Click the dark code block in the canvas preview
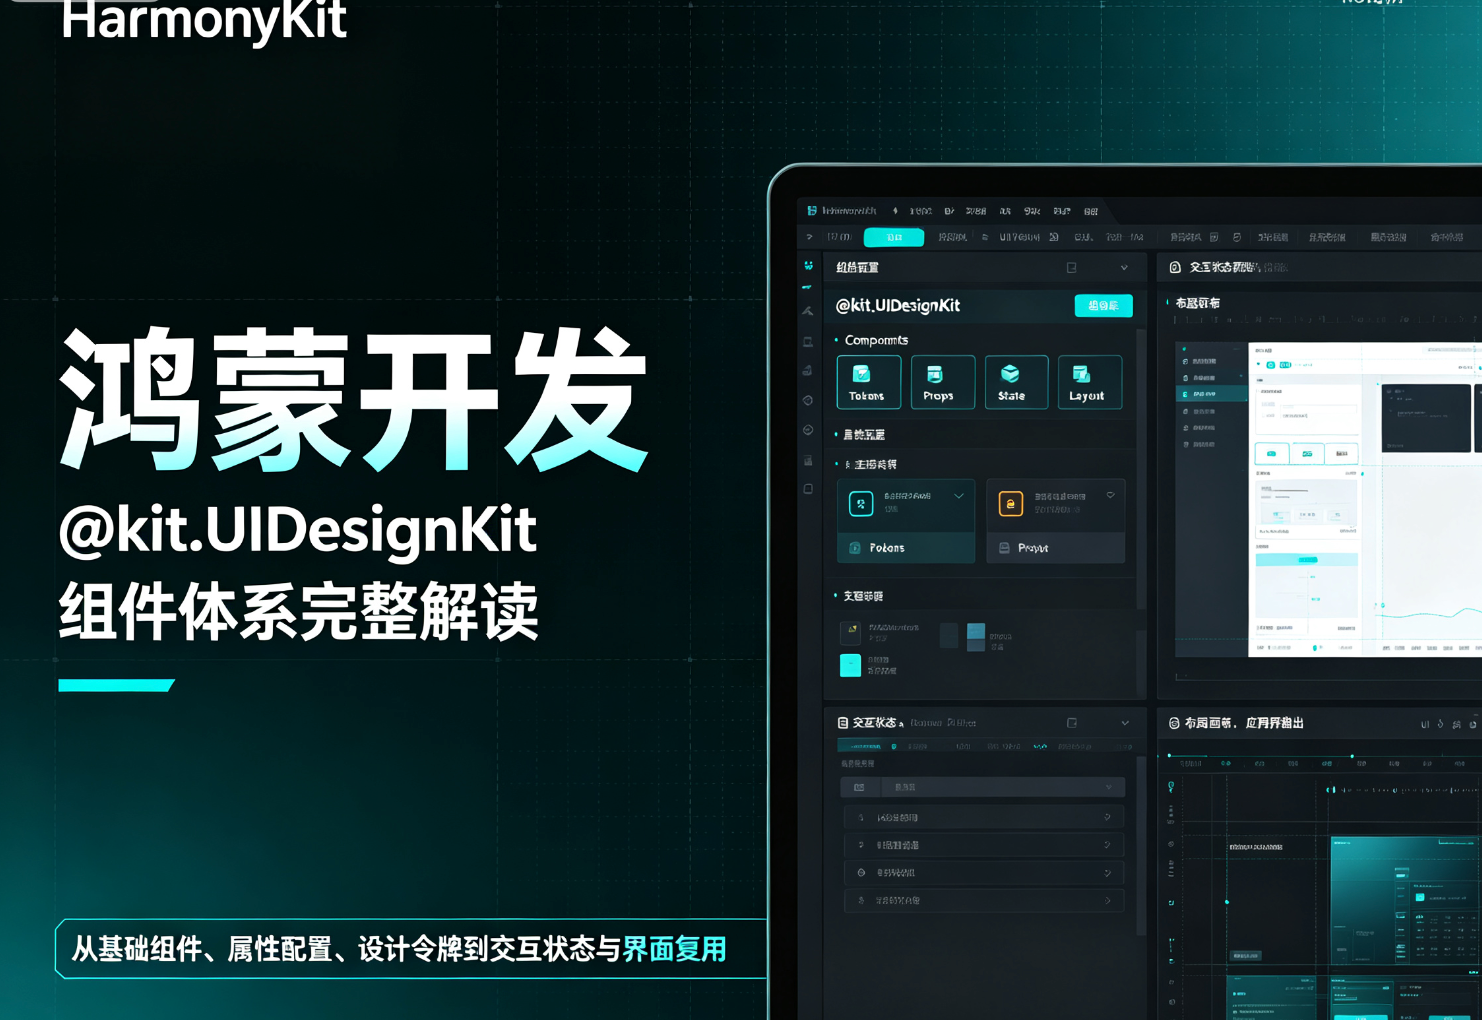 [x=1426, y=418]
